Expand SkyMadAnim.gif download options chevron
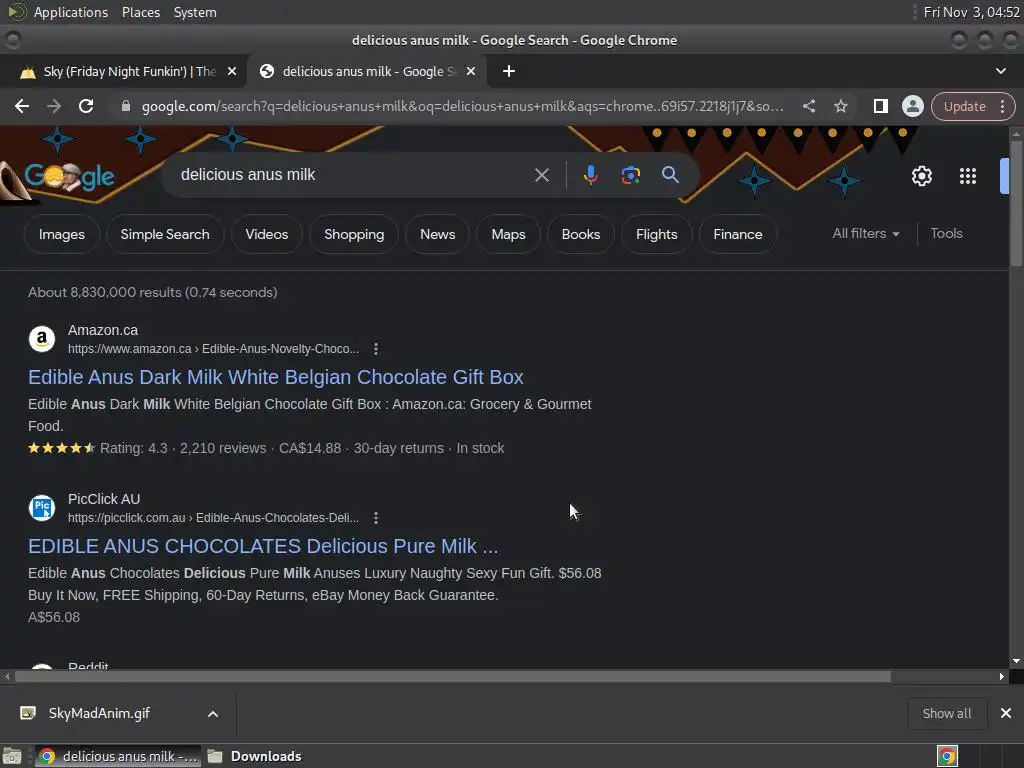 213,714
